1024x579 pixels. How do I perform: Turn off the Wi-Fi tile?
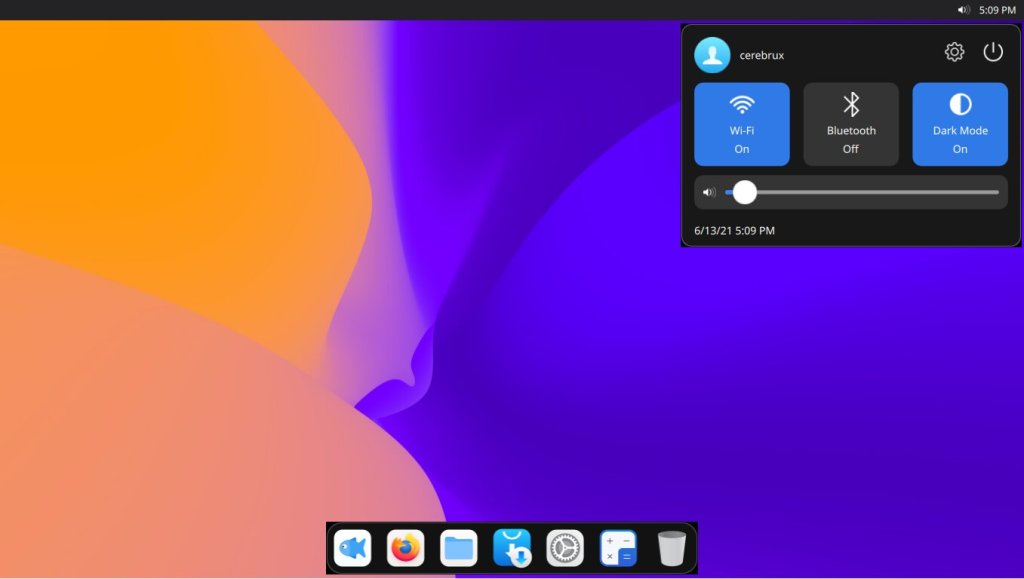click(741, 124)
